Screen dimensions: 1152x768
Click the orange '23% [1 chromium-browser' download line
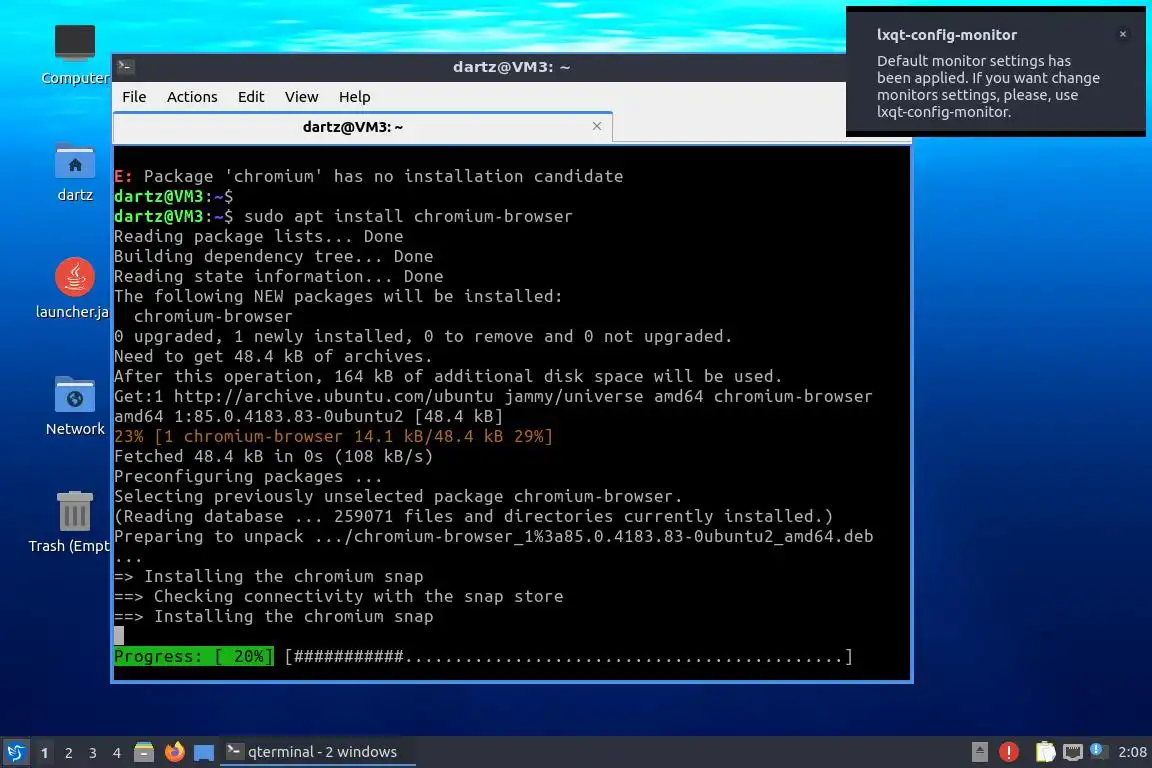(334, 437)
